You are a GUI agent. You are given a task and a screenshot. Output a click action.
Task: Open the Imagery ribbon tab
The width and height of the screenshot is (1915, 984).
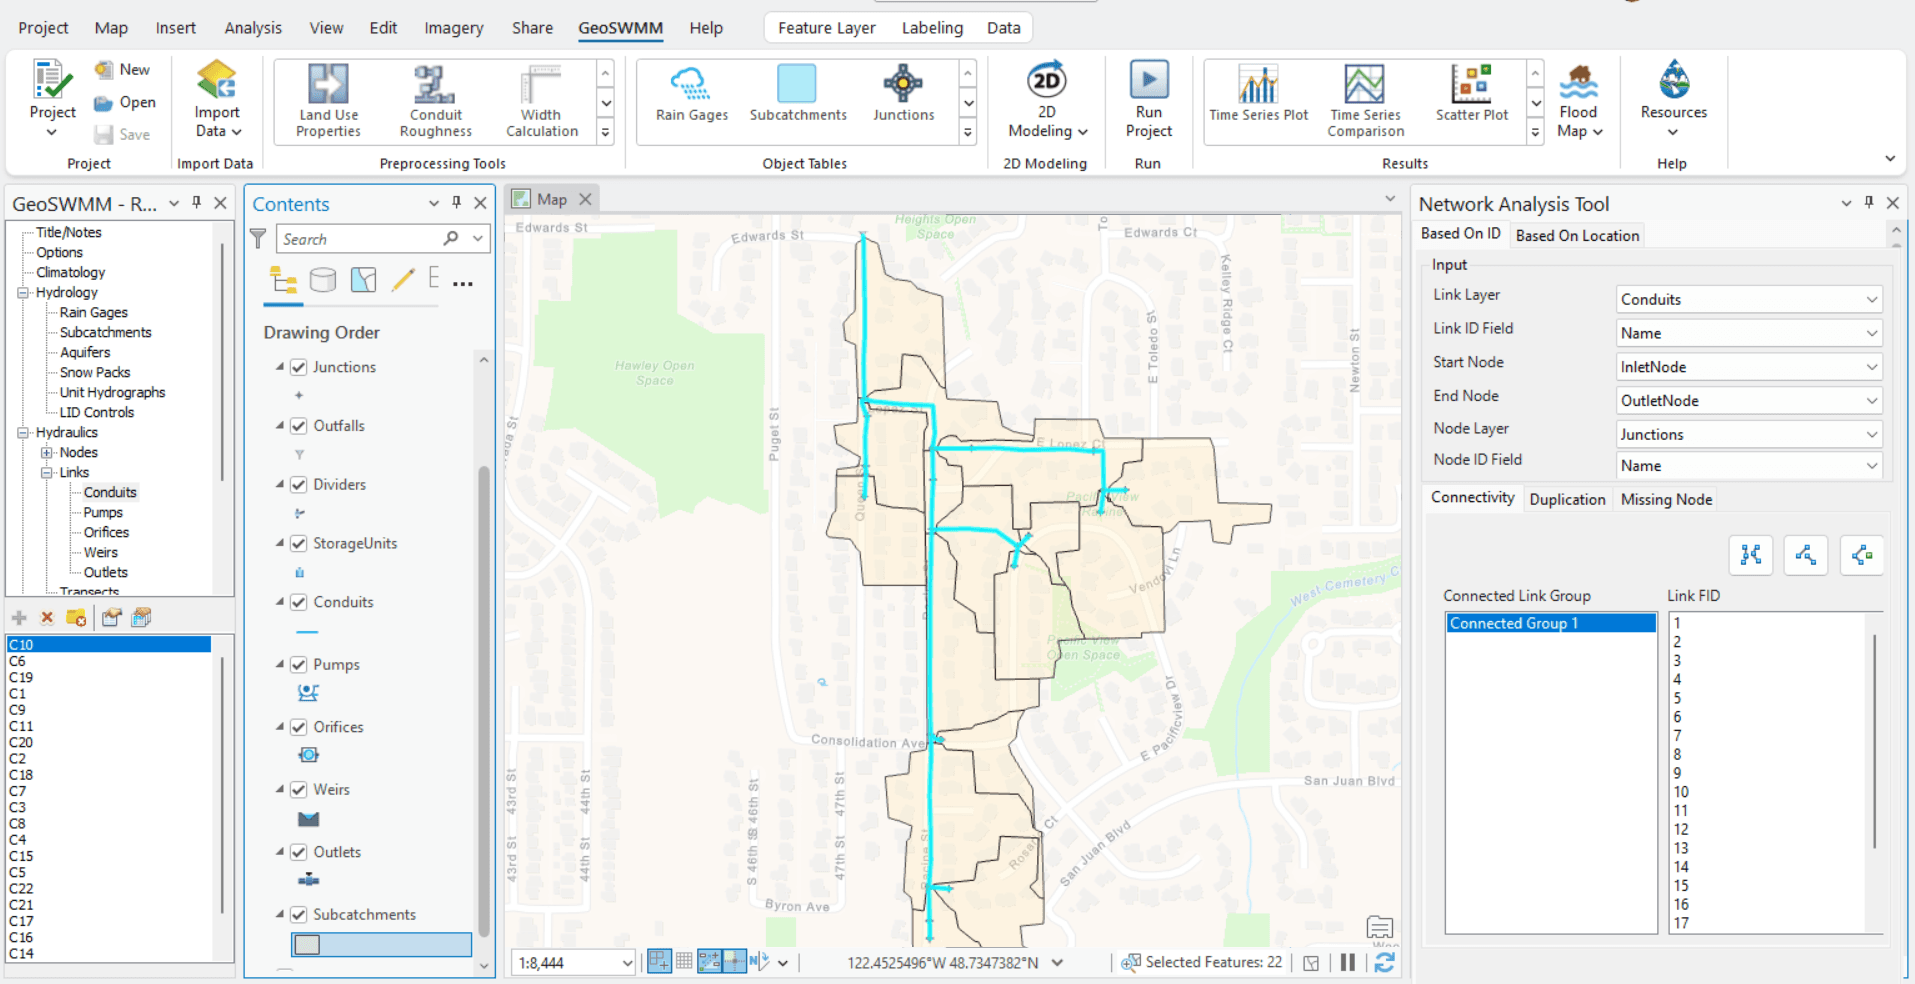coord(453,28)
